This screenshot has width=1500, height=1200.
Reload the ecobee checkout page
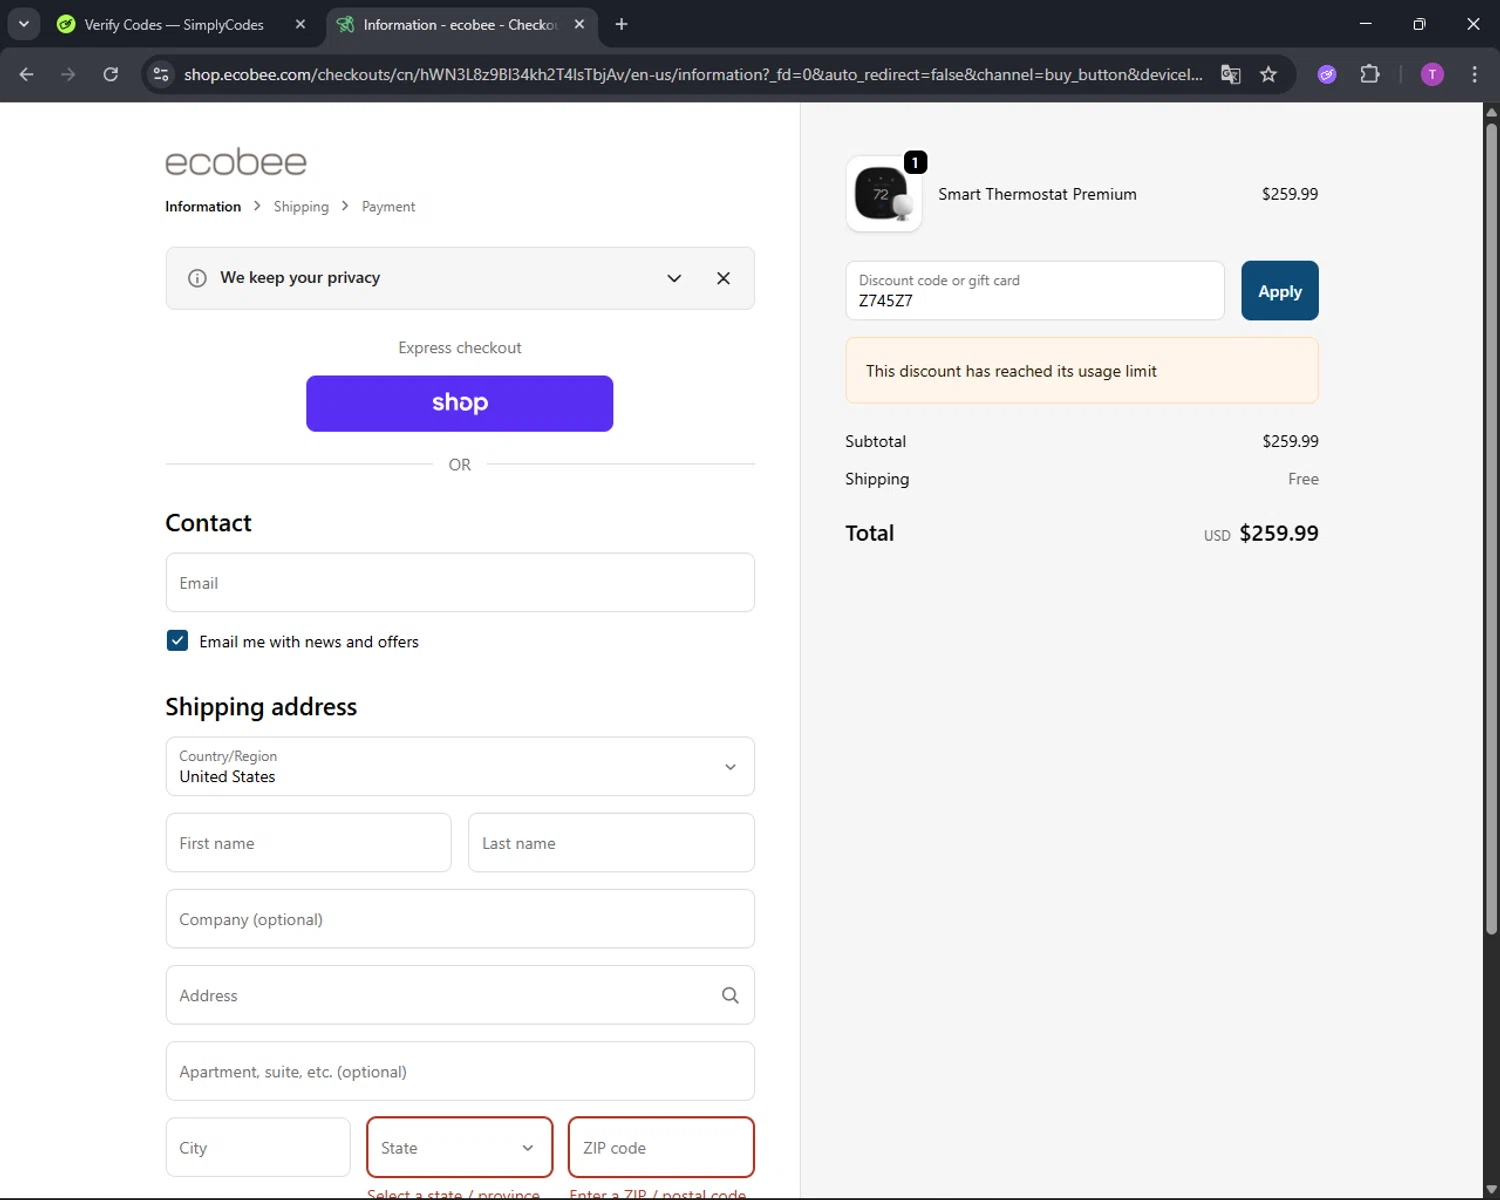[111, 74]
